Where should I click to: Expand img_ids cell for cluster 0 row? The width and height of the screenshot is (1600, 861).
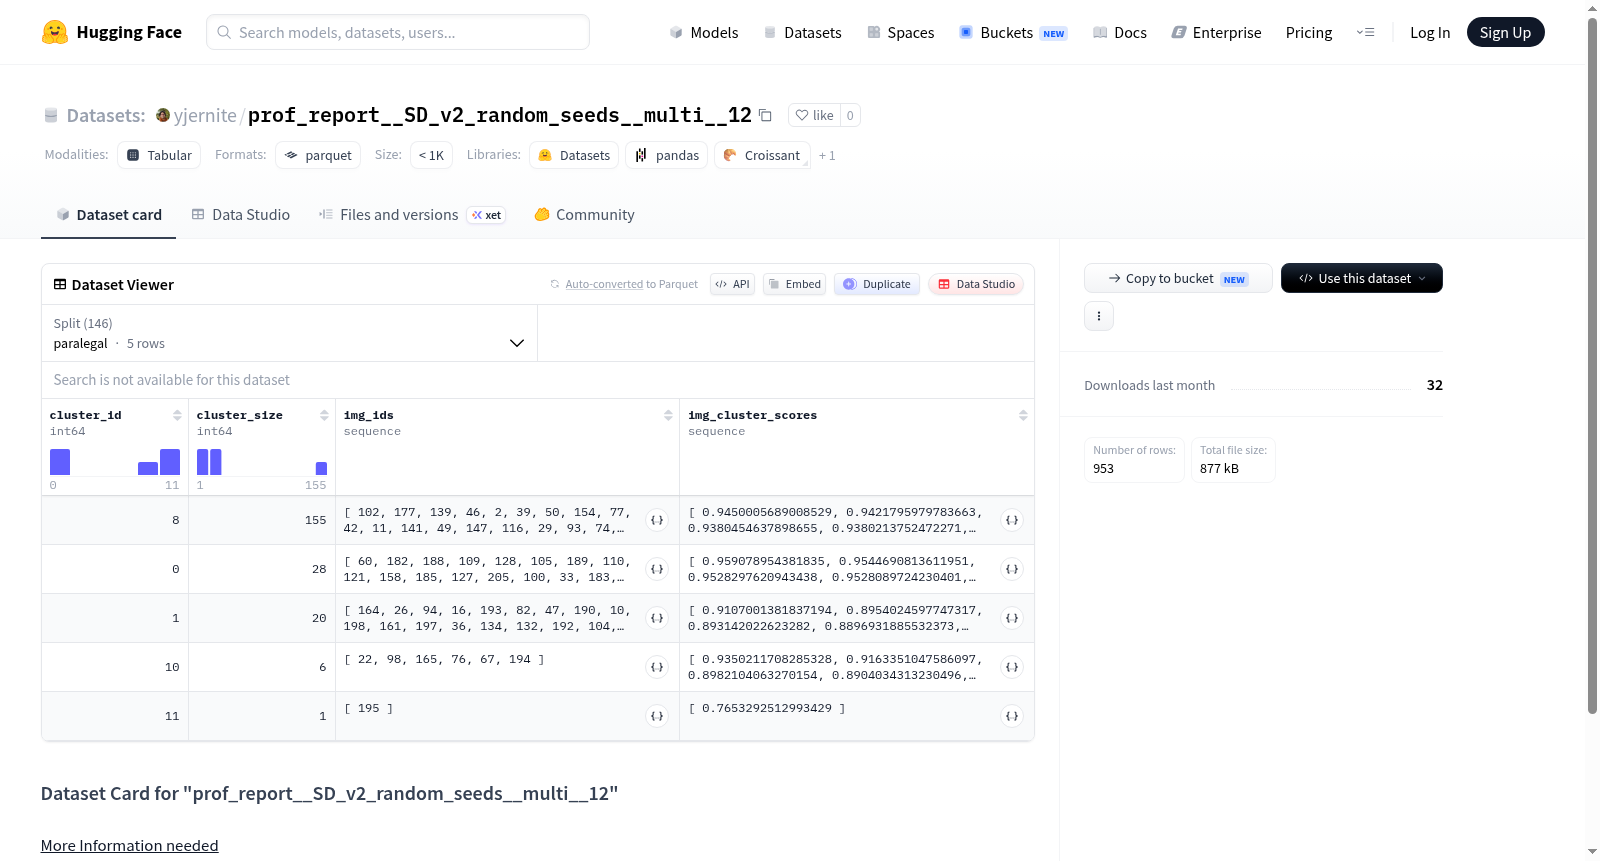[657, 569]
